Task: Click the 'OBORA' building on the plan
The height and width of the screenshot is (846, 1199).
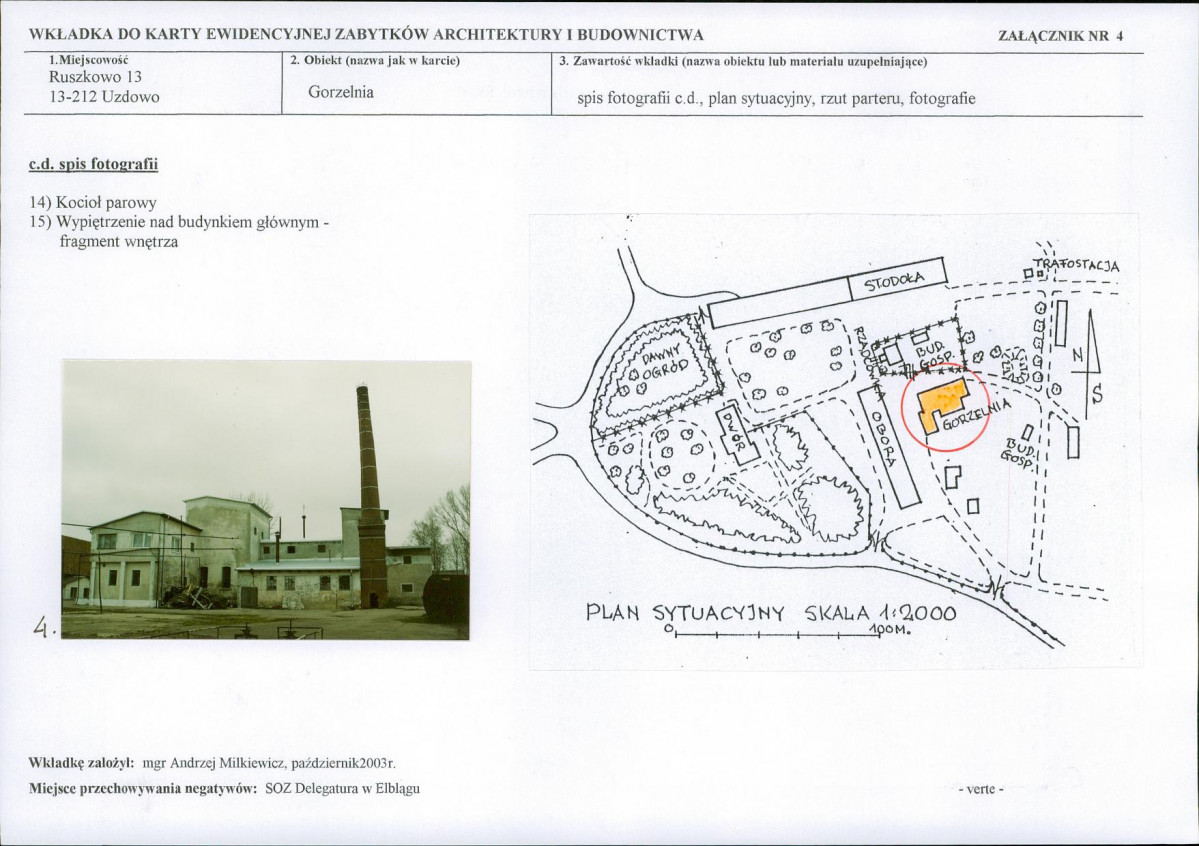Action: tap(888, 447)
